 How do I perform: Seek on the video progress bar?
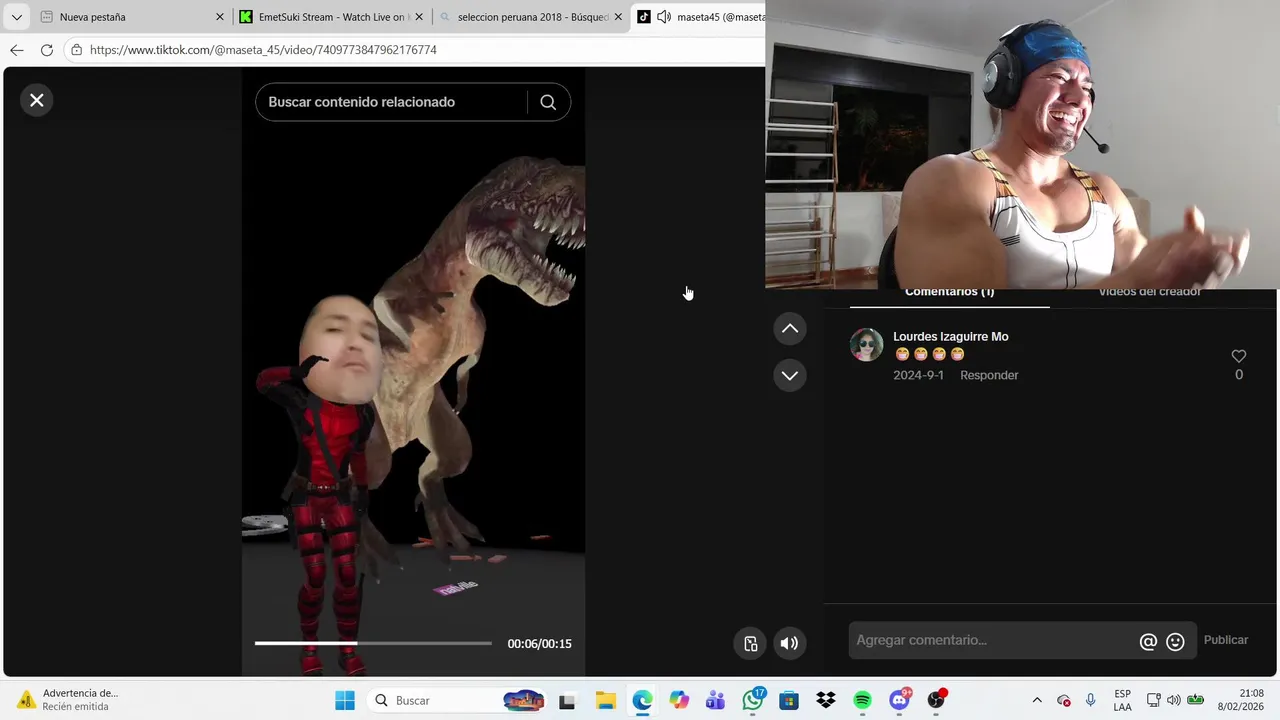[x=373, y=643]
